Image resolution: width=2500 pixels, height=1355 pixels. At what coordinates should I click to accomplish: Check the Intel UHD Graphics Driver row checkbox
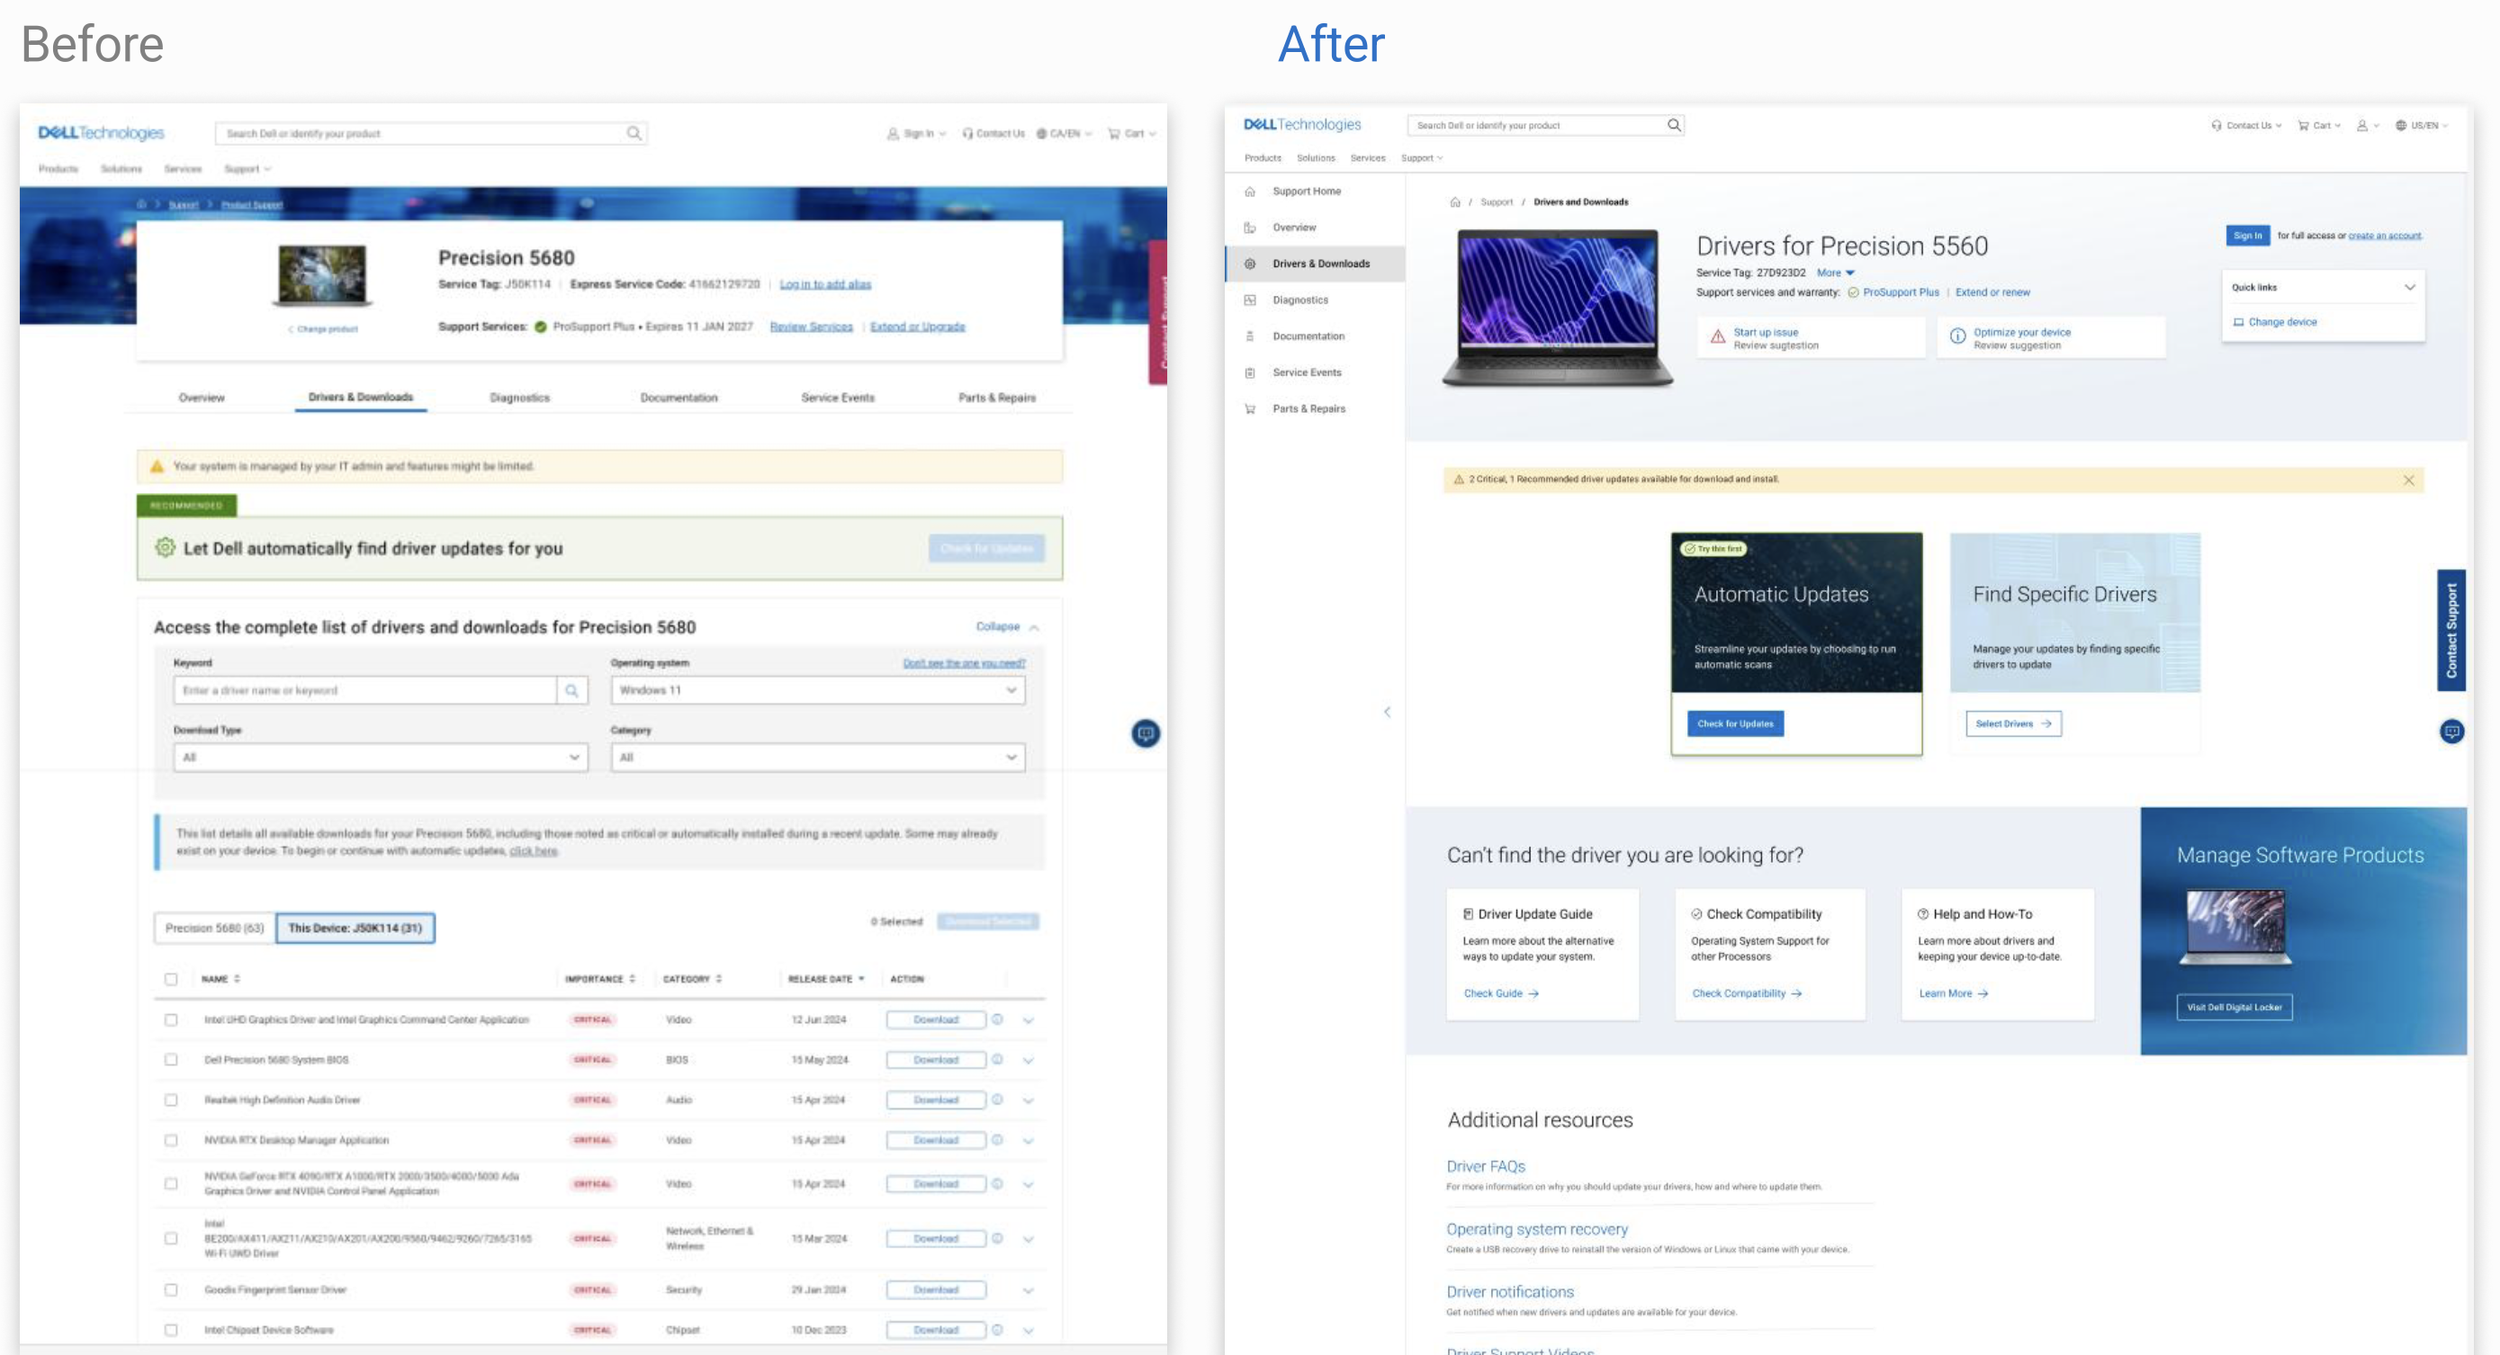coord(171,1020)
